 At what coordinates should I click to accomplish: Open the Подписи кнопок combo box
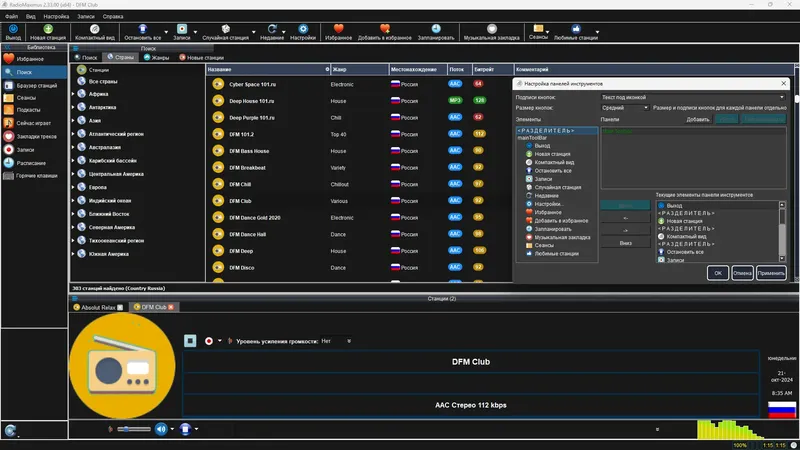(693, 97)
